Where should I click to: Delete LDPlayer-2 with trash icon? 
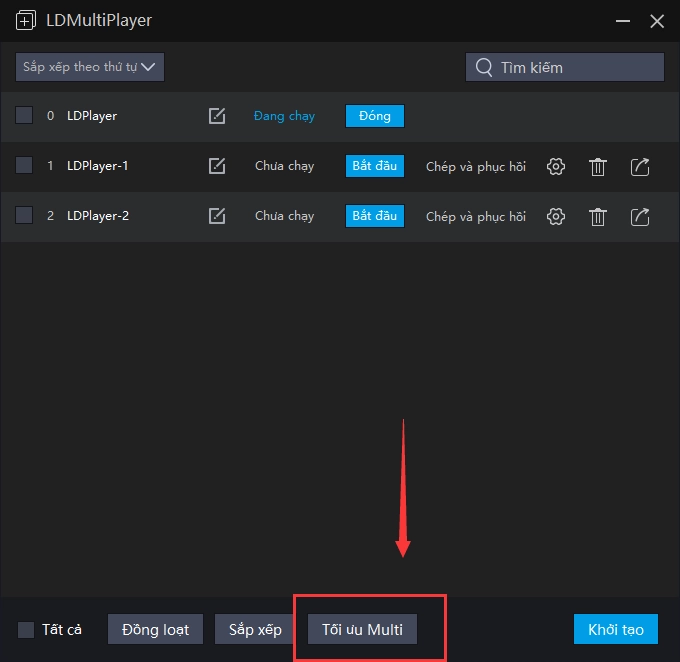pos(598,217)
